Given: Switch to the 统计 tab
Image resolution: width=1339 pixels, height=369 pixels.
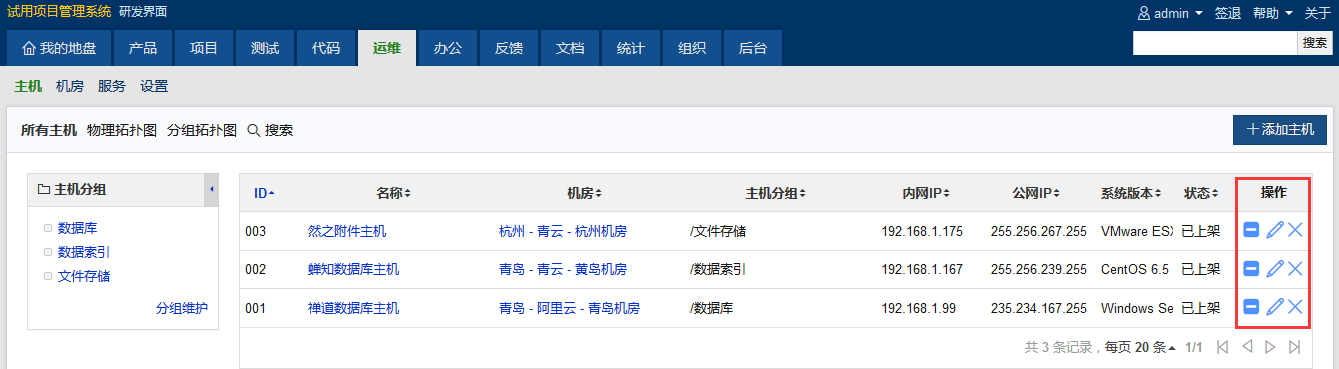Looking at the screenshot, I should pos(630,48).
